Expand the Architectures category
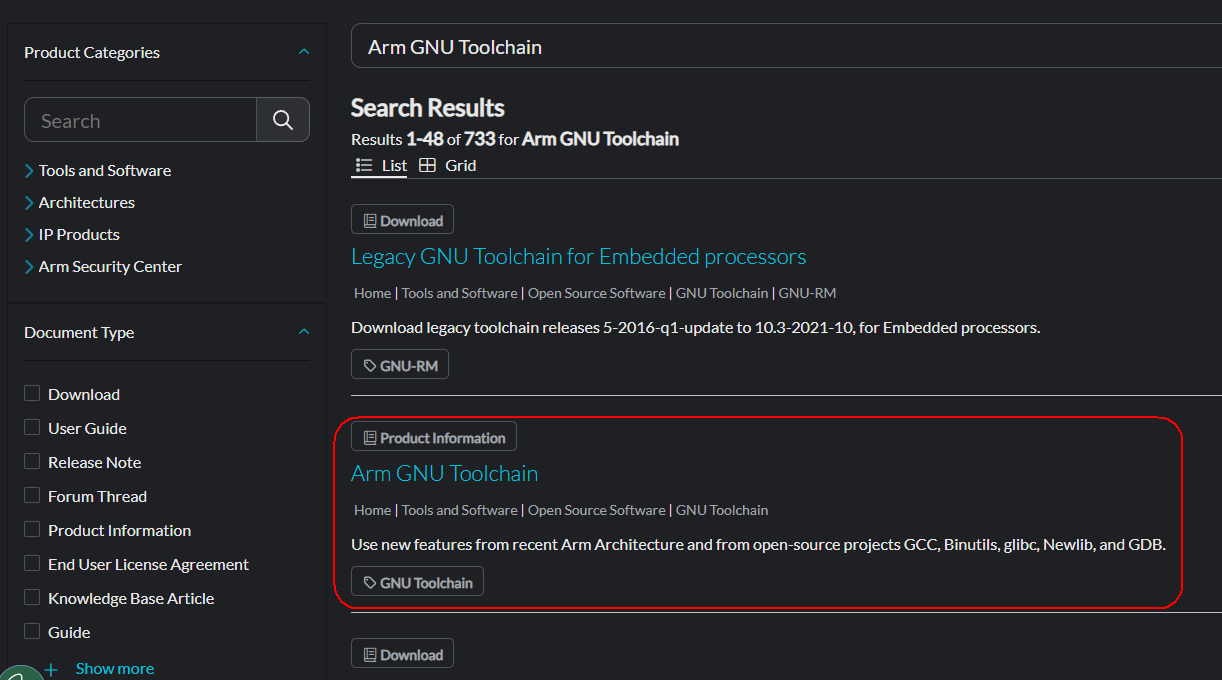The height and width of the screenshot is (680, 1222). pos(29,203)
